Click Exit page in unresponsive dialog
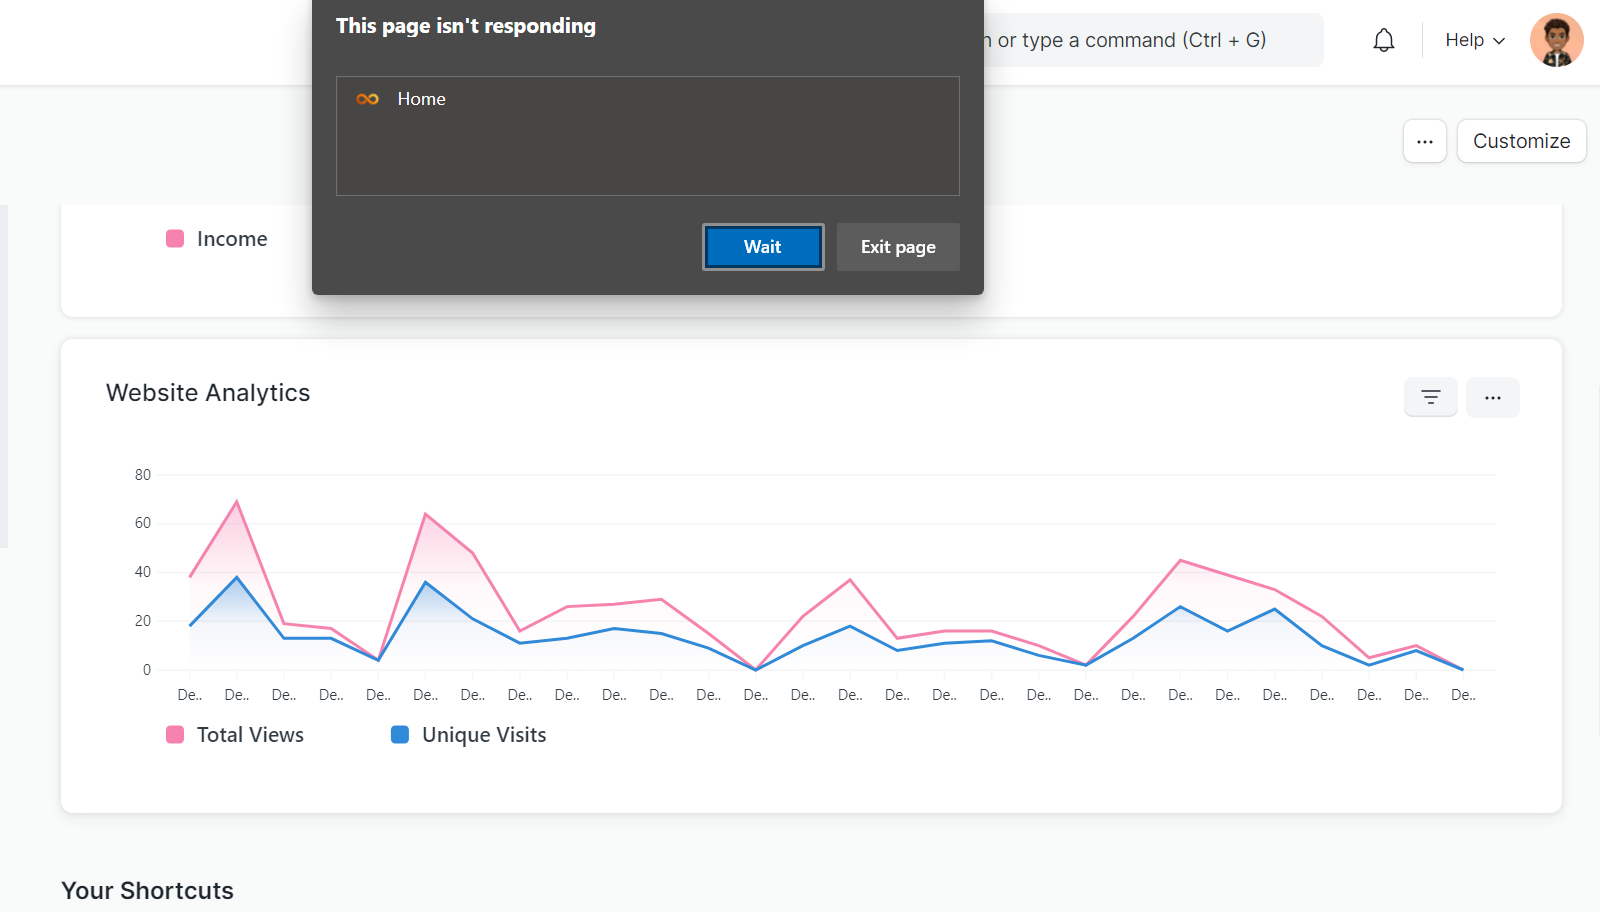The height and width of the screenshot is (912, 1600). [898, 247]
